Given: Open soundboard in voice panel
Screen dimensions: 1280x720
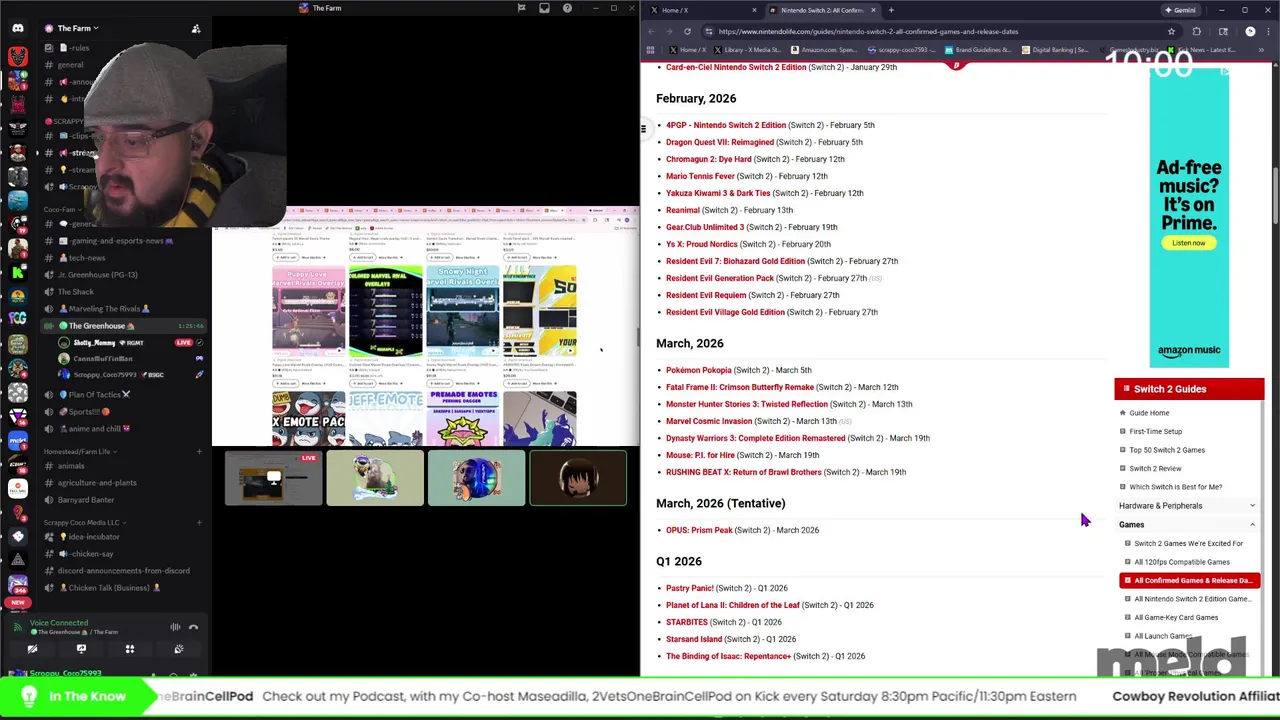Looking at the screenshot, I should (x=179, y=649).
